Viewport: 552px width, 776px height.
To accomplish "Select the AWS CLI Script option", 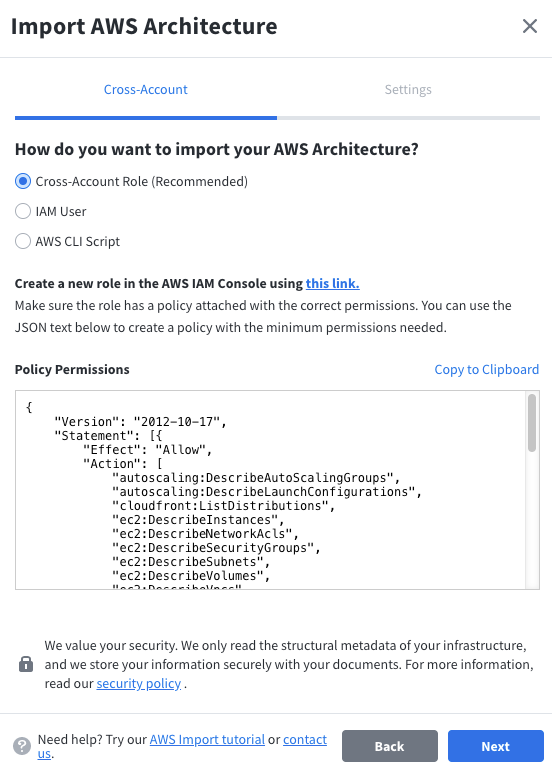I will [x=23, y=242].
